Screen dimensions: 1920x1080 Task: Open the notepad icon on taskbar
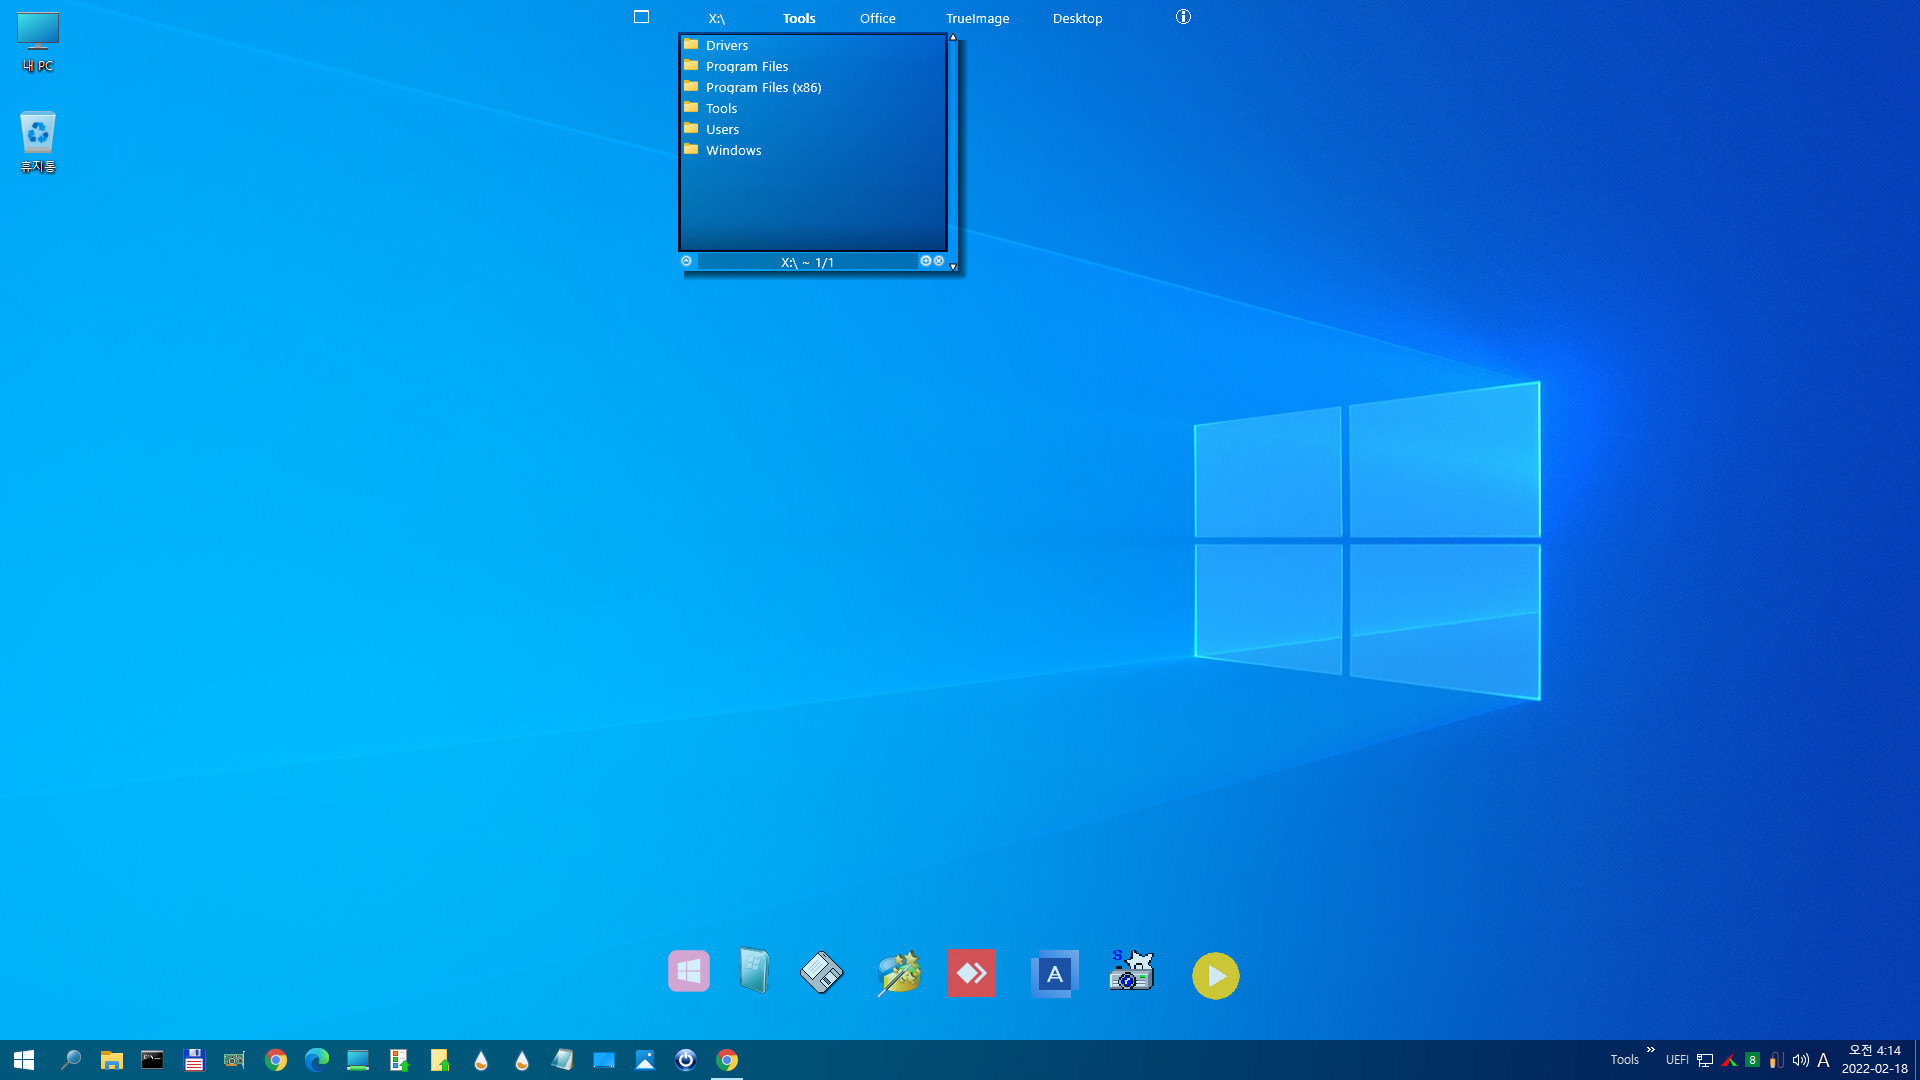(x=563, y=1060)
